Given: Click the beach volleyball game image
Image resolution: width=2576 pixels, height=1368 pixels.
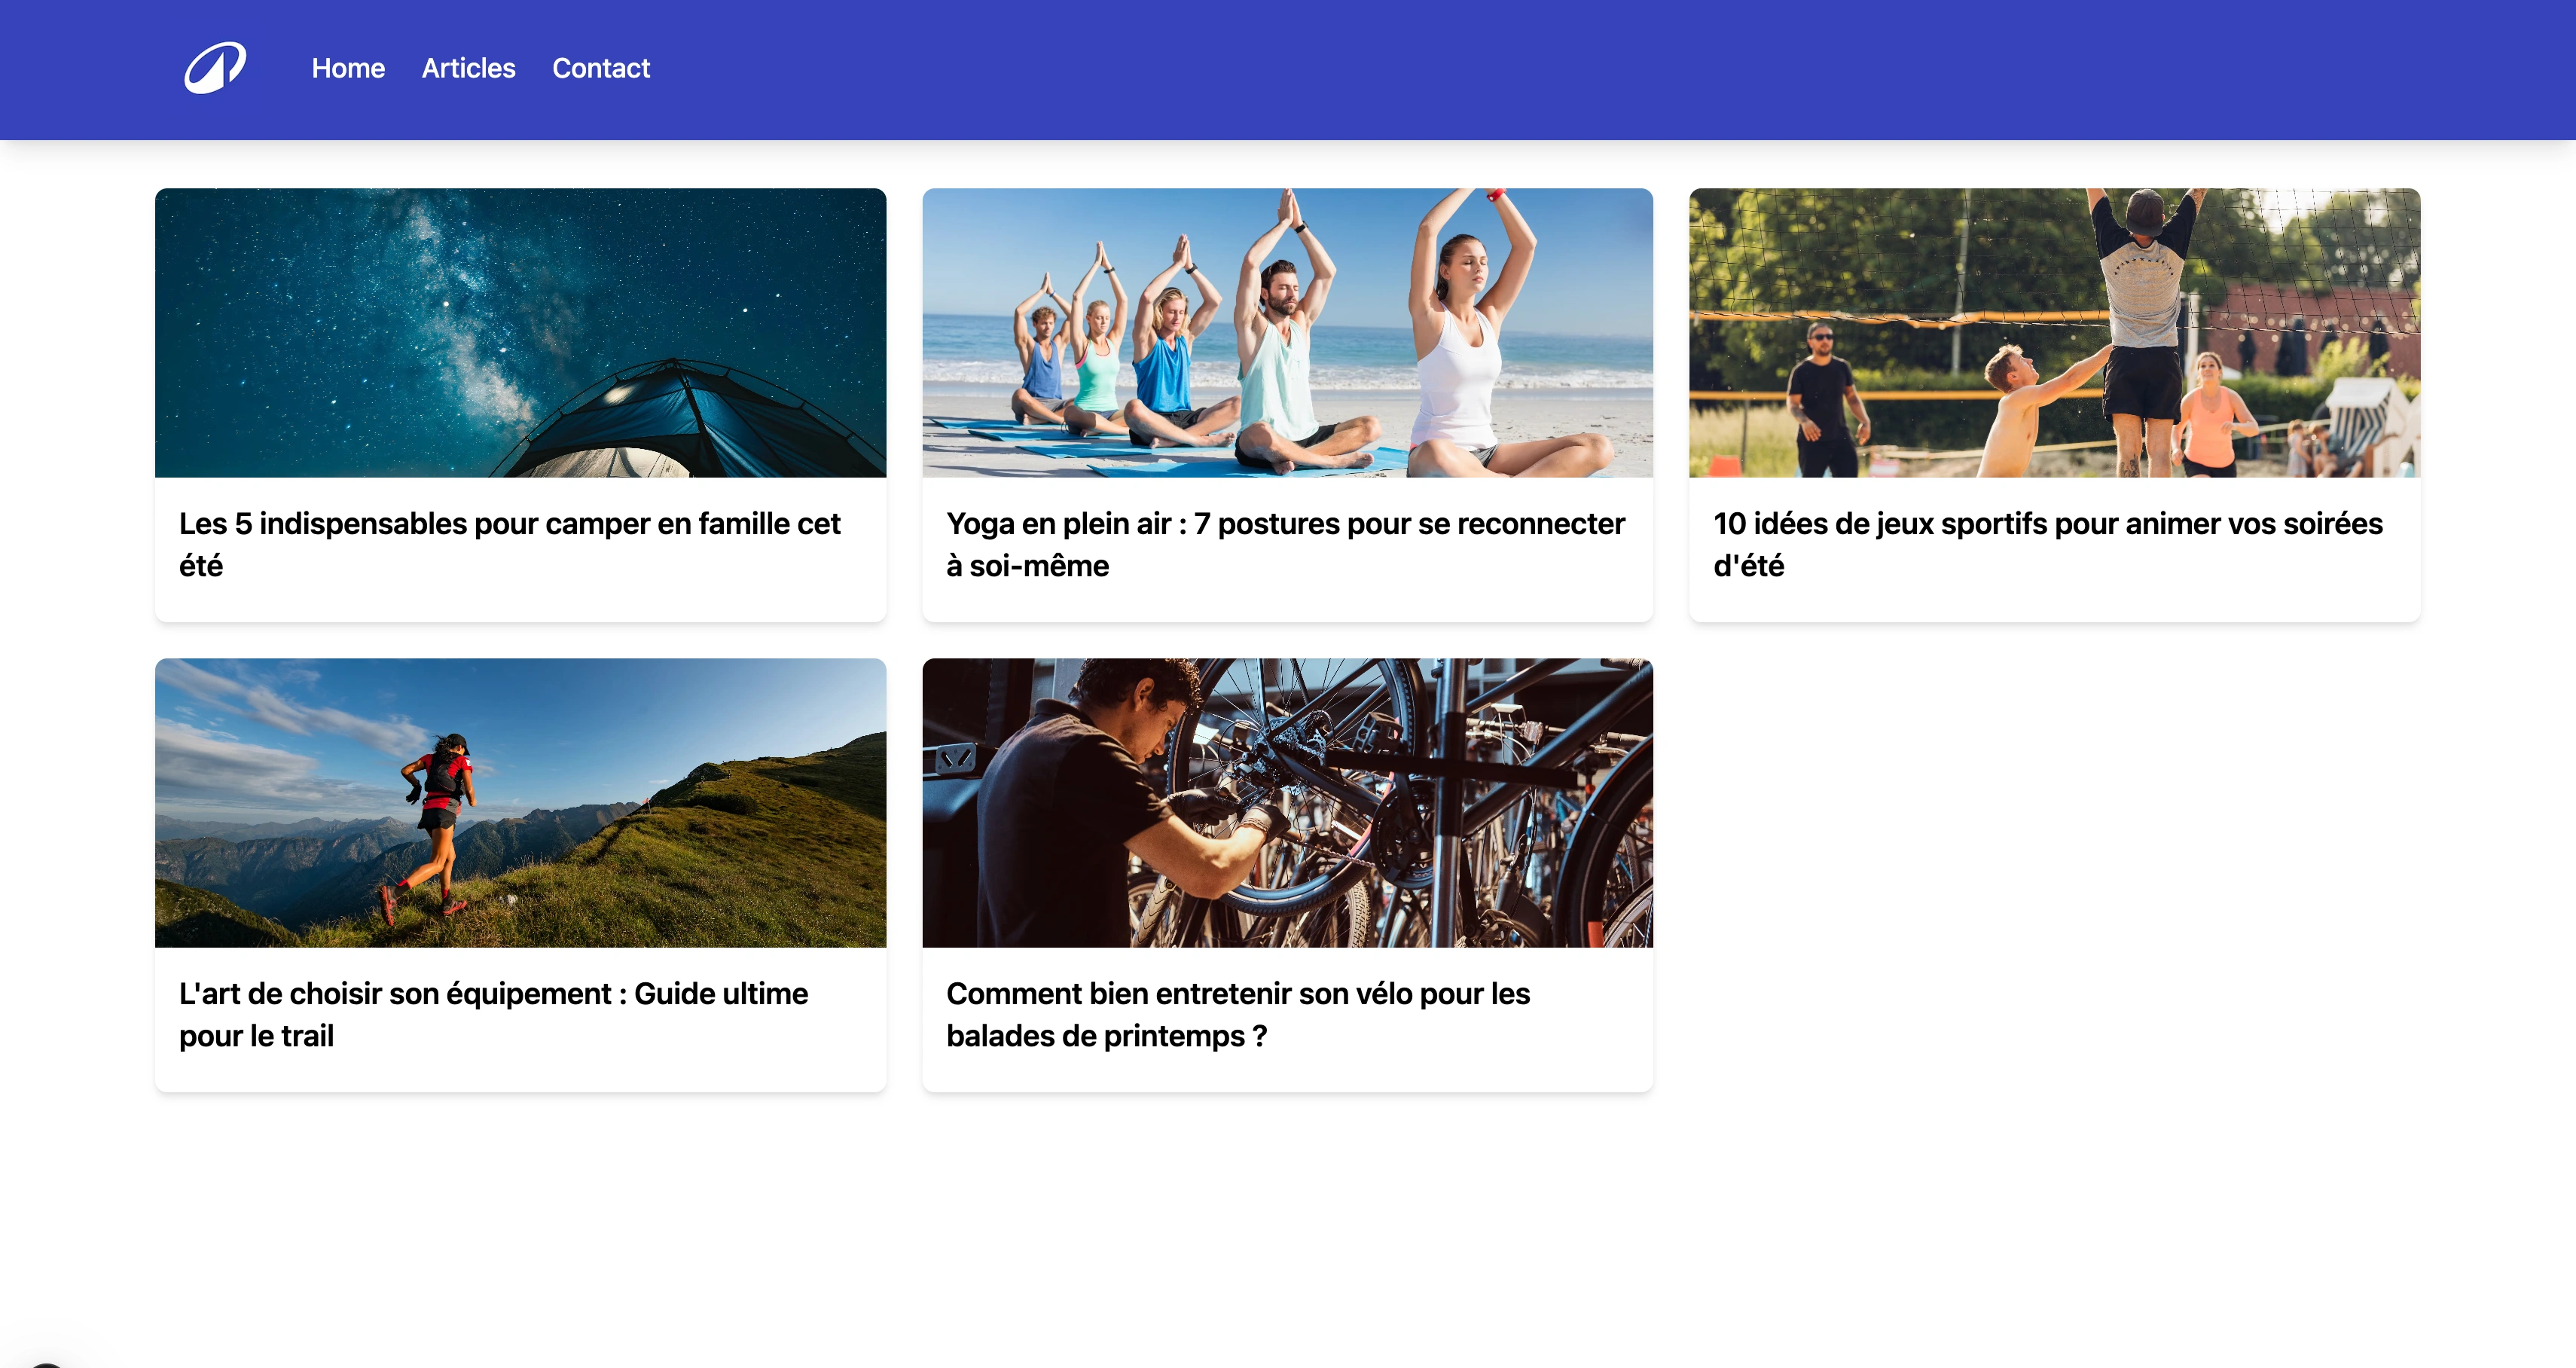Looking at the screenshot, I should click(x=2054, y=333).
